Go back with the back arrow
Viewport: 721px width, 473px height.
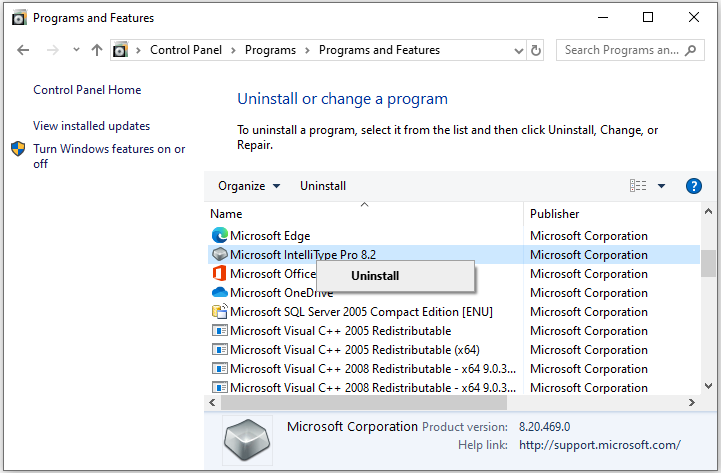click(x=23, y=50)
